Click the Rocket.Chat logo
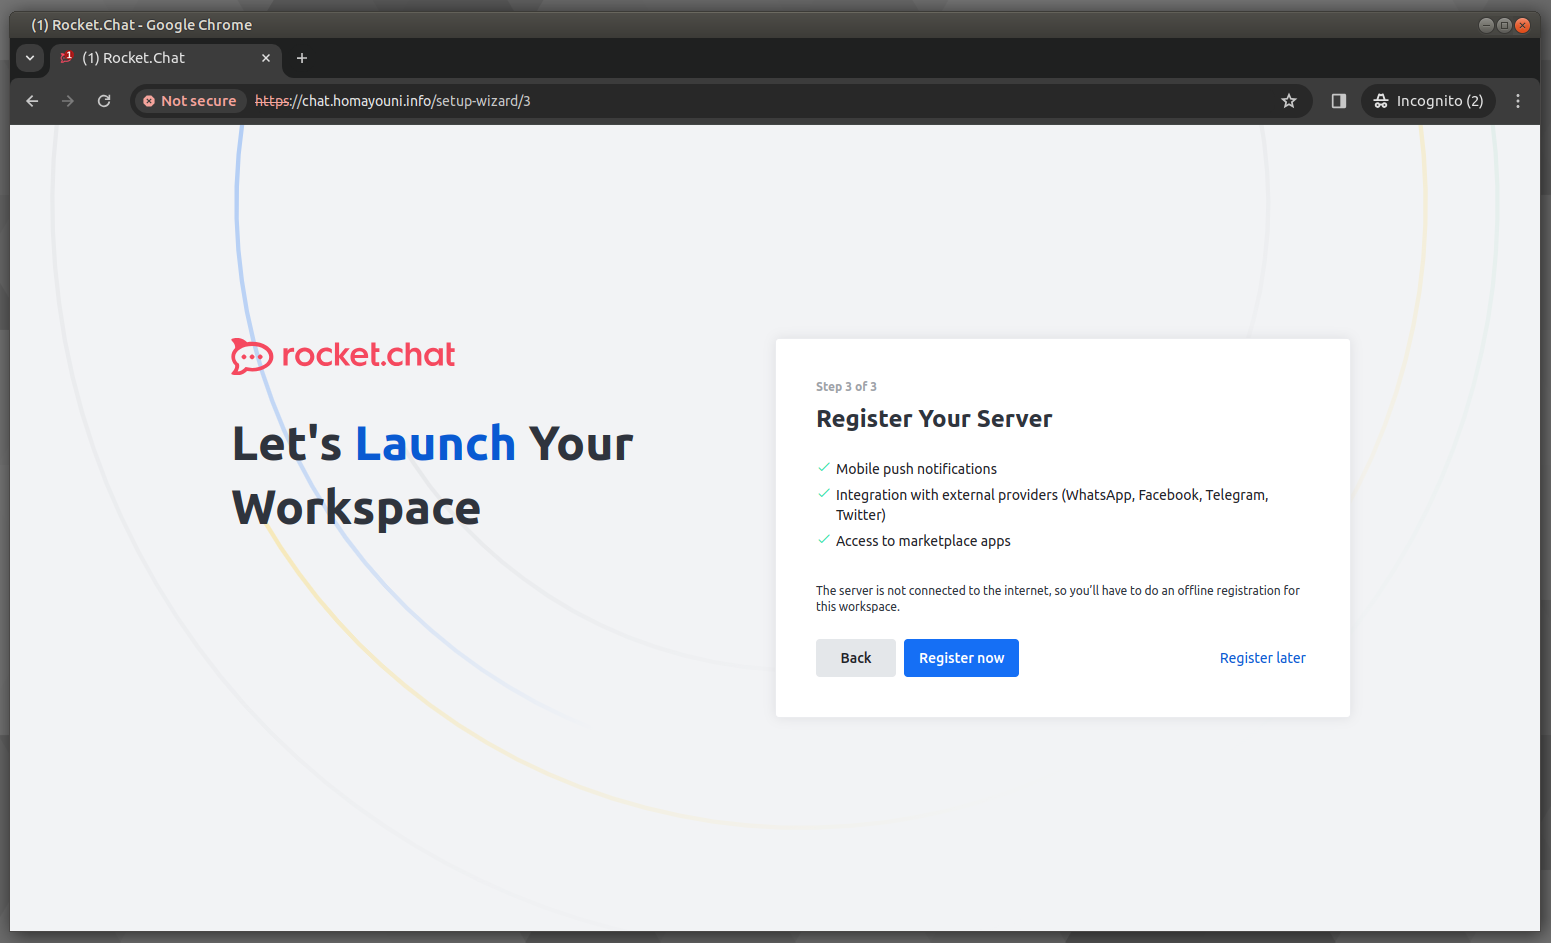Screen dimensions: 1551x943 [x=343, y=355]
